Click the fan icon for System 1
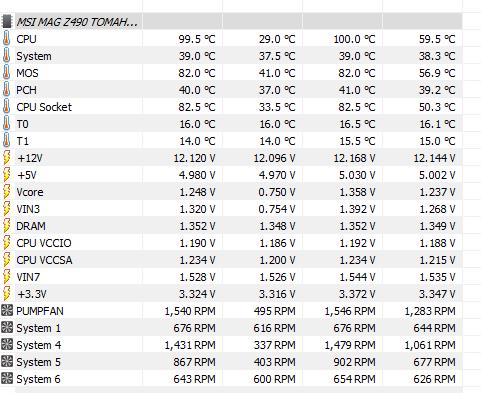 pyautogui.click(x=7, y=328)
